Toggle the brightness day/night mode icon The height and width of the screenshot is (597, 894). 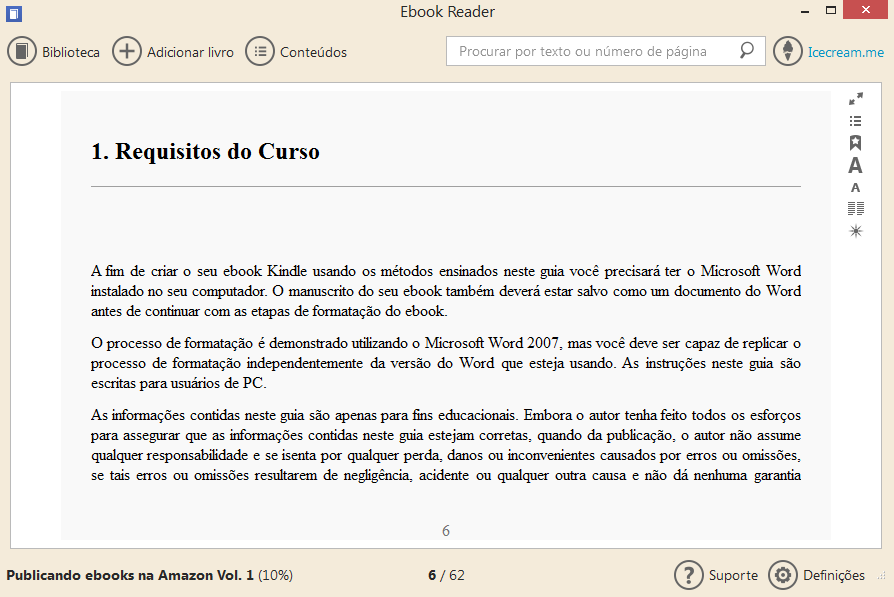pyautogui.click(x=856, y=231)
